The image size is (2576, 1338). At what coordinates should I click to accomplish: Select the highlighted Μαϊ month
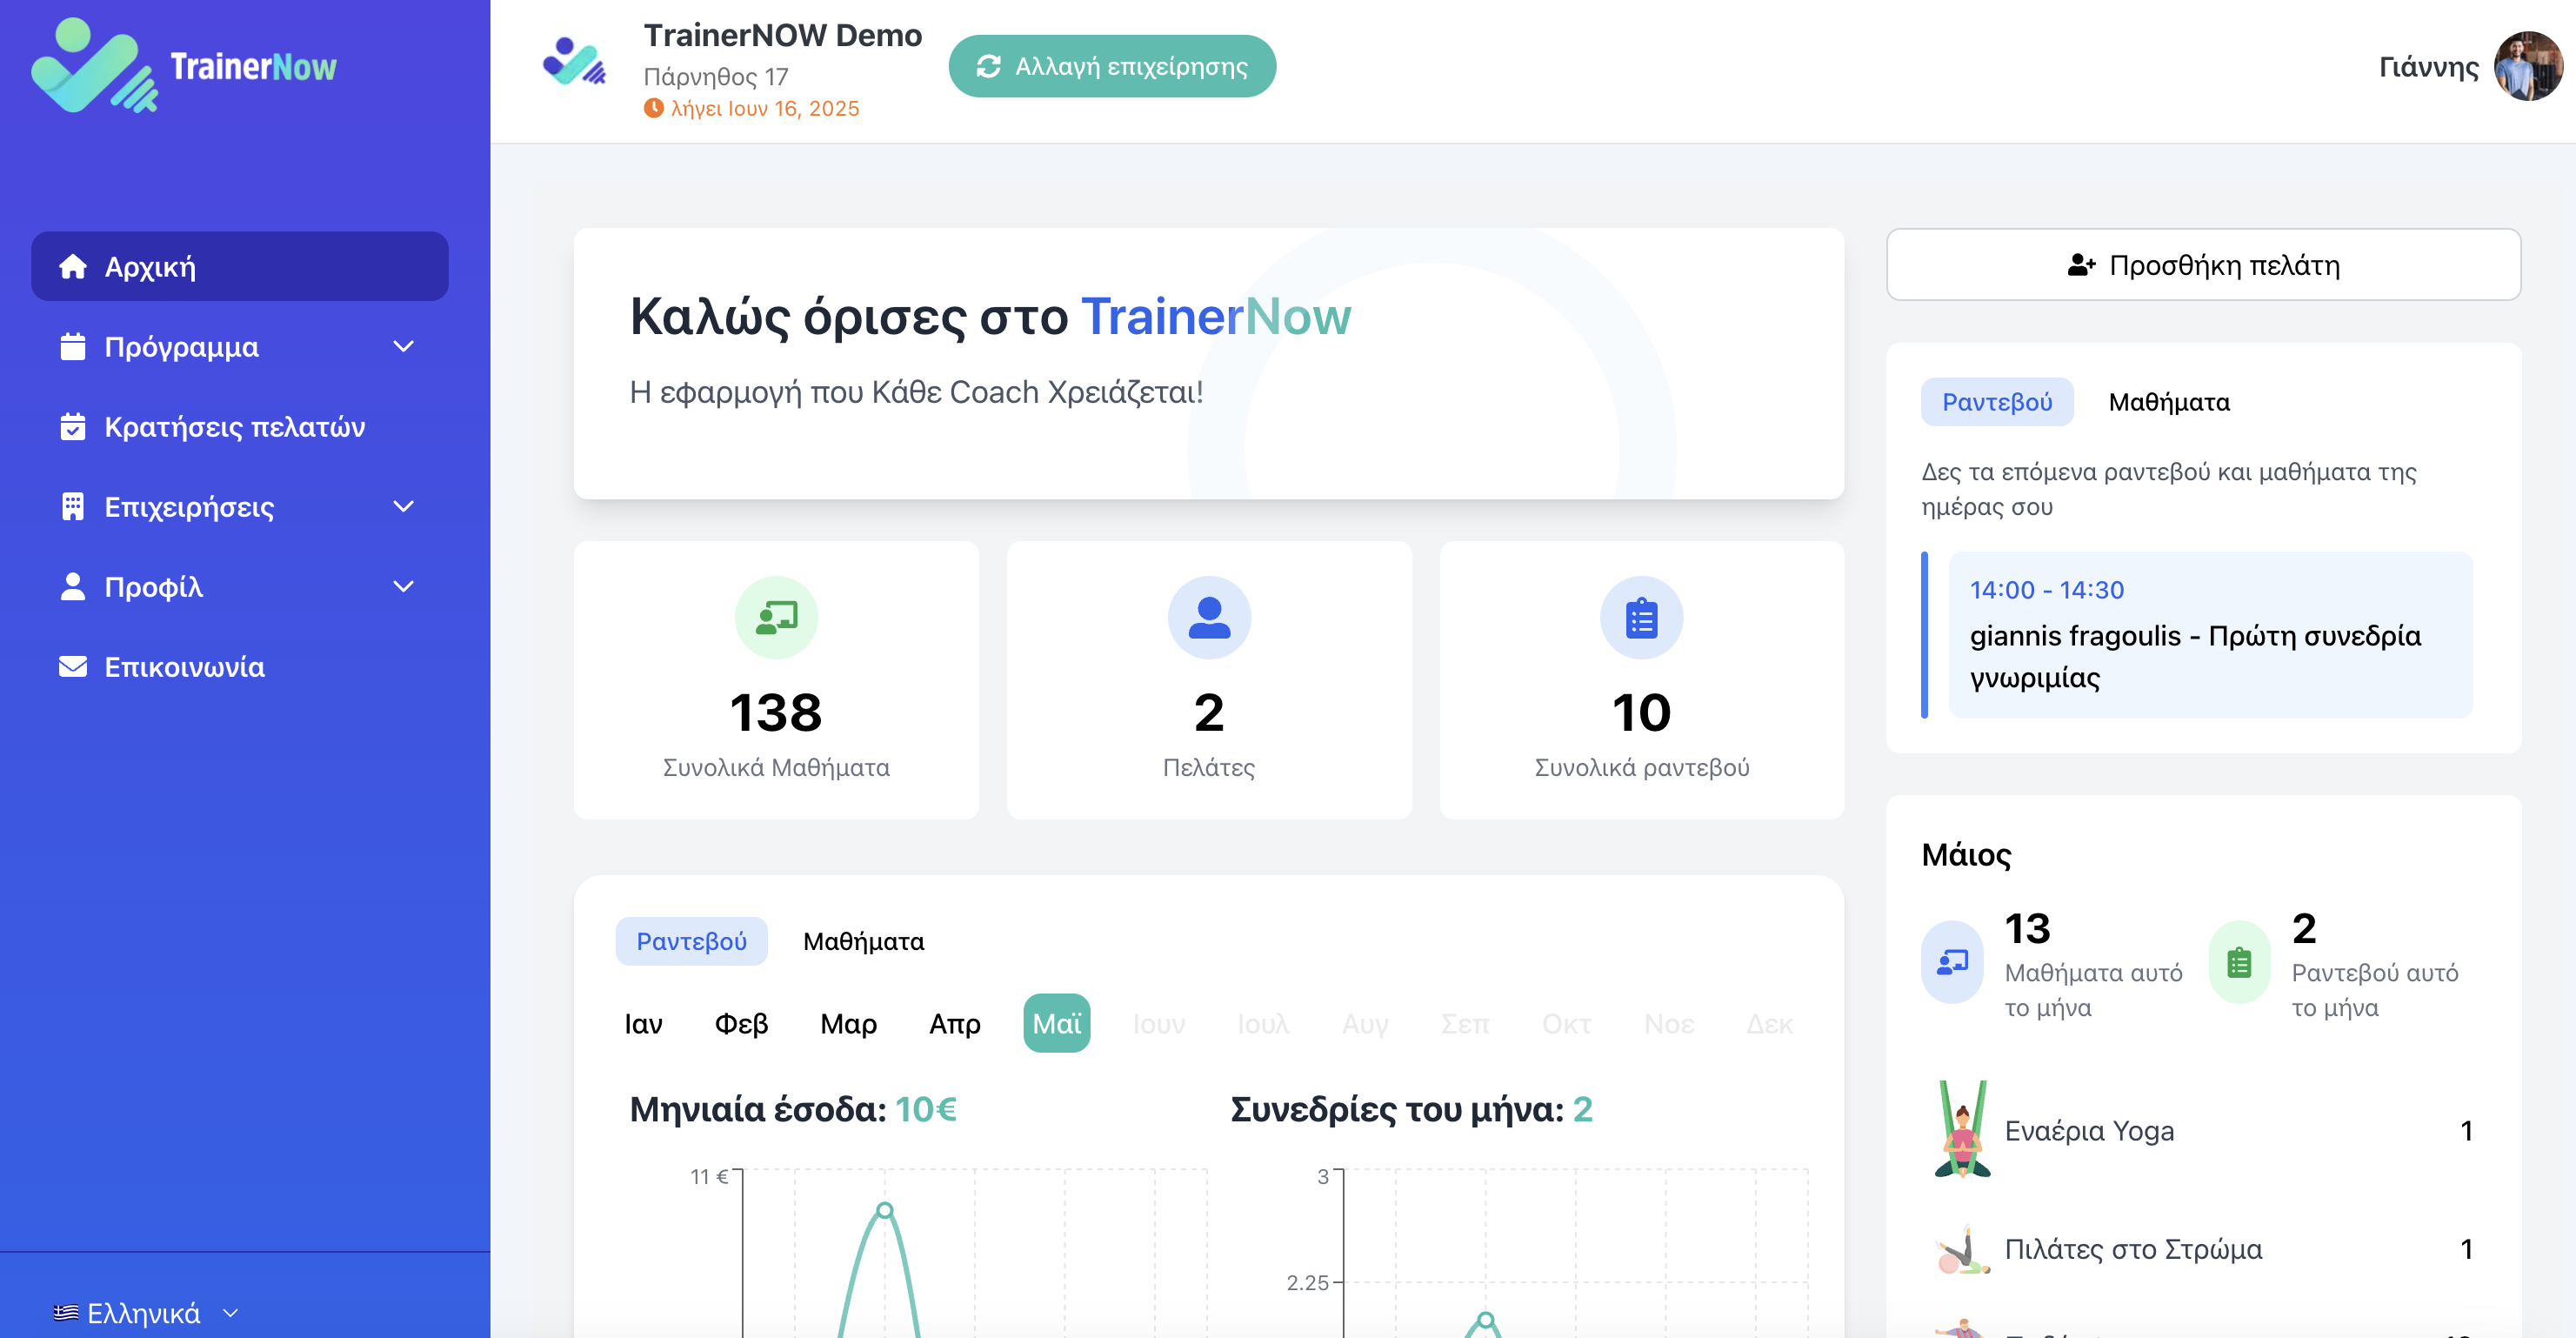(1057, 1023)
